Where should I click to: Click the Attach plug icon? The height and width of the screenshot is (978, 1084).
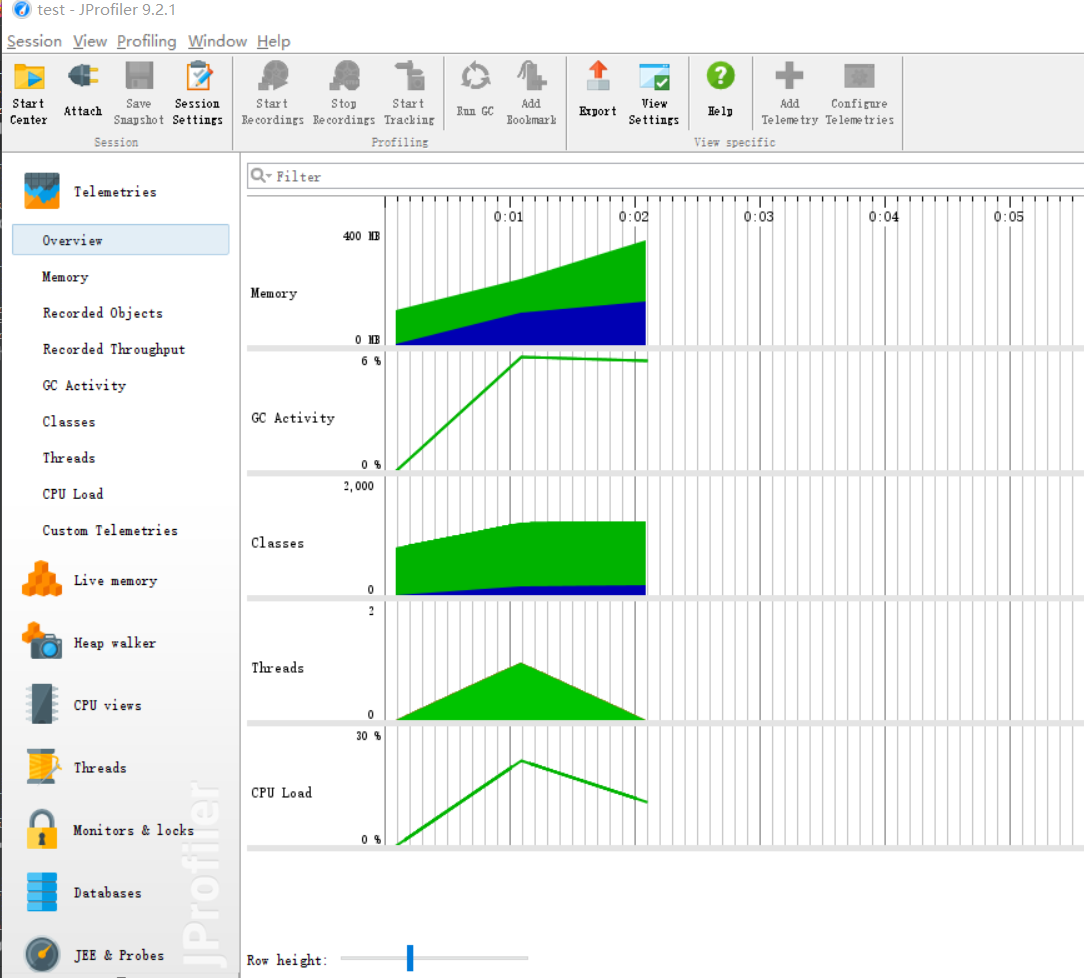tap(83, 77)
